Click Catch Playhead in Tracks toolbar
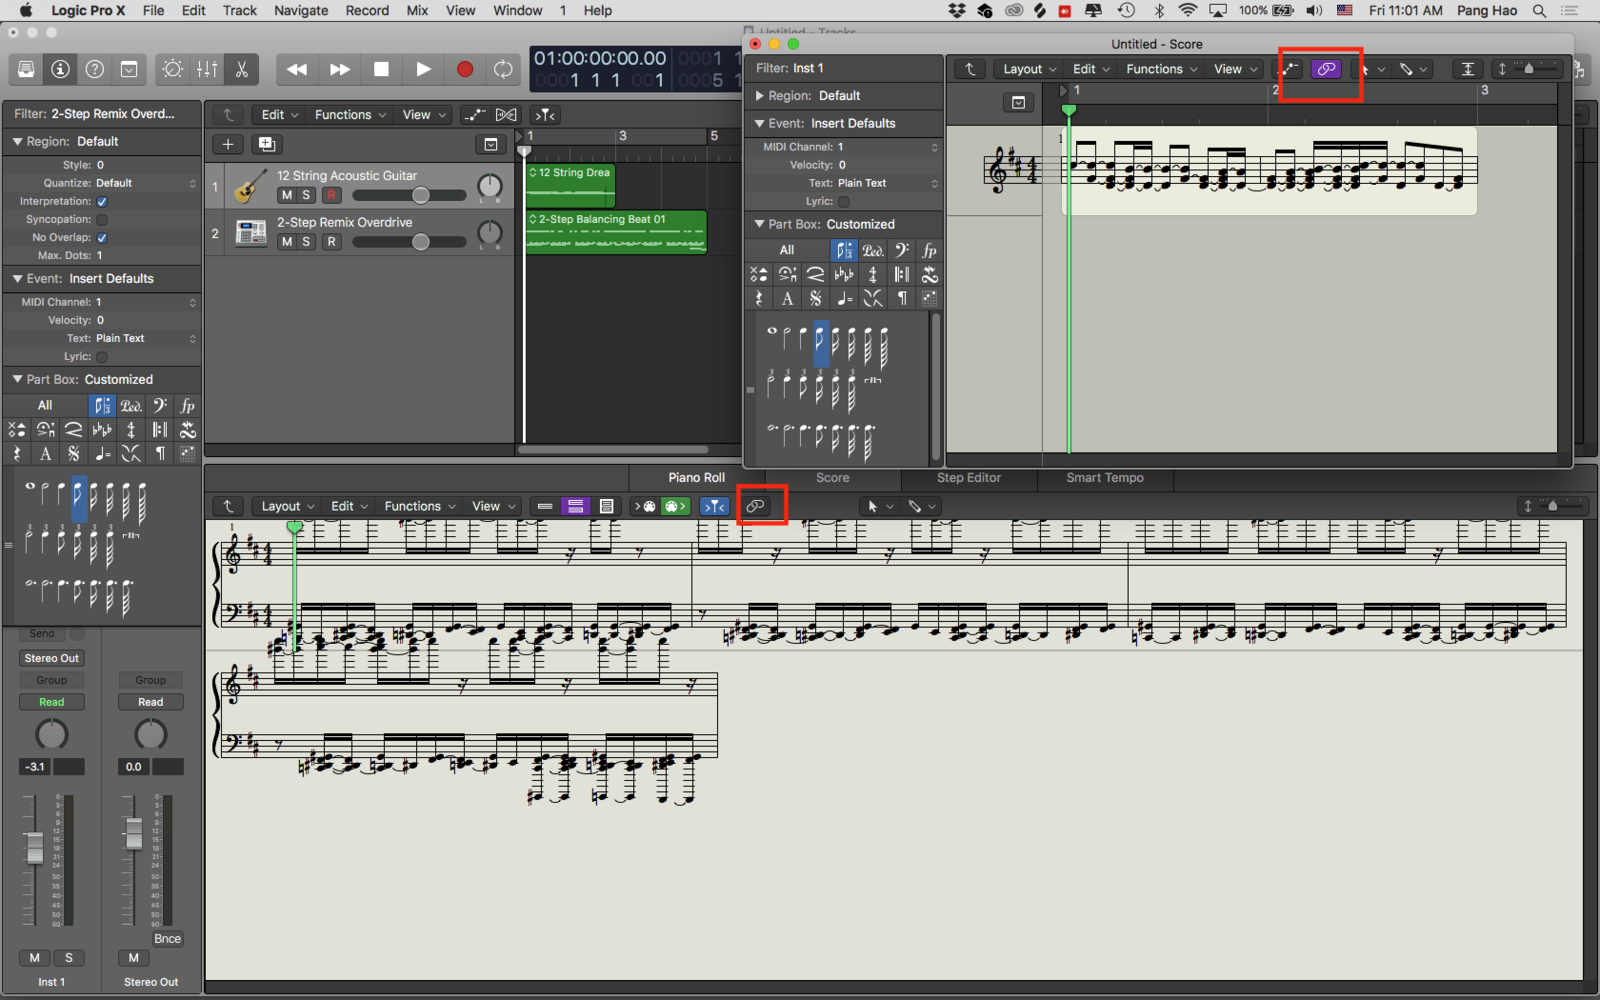 click(545, 115)
